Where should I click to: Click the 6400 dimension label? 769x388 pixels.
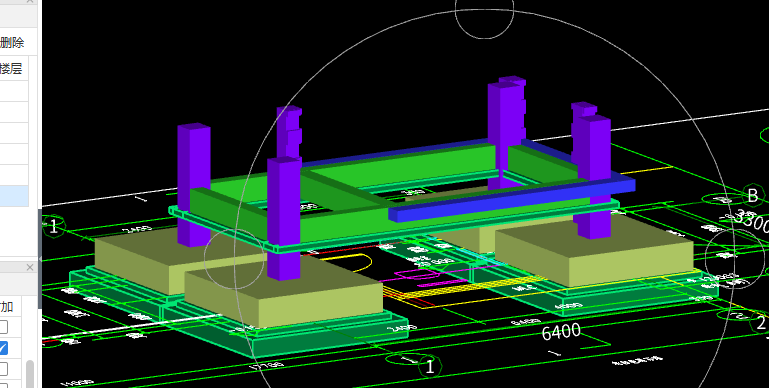coord(561,332)
